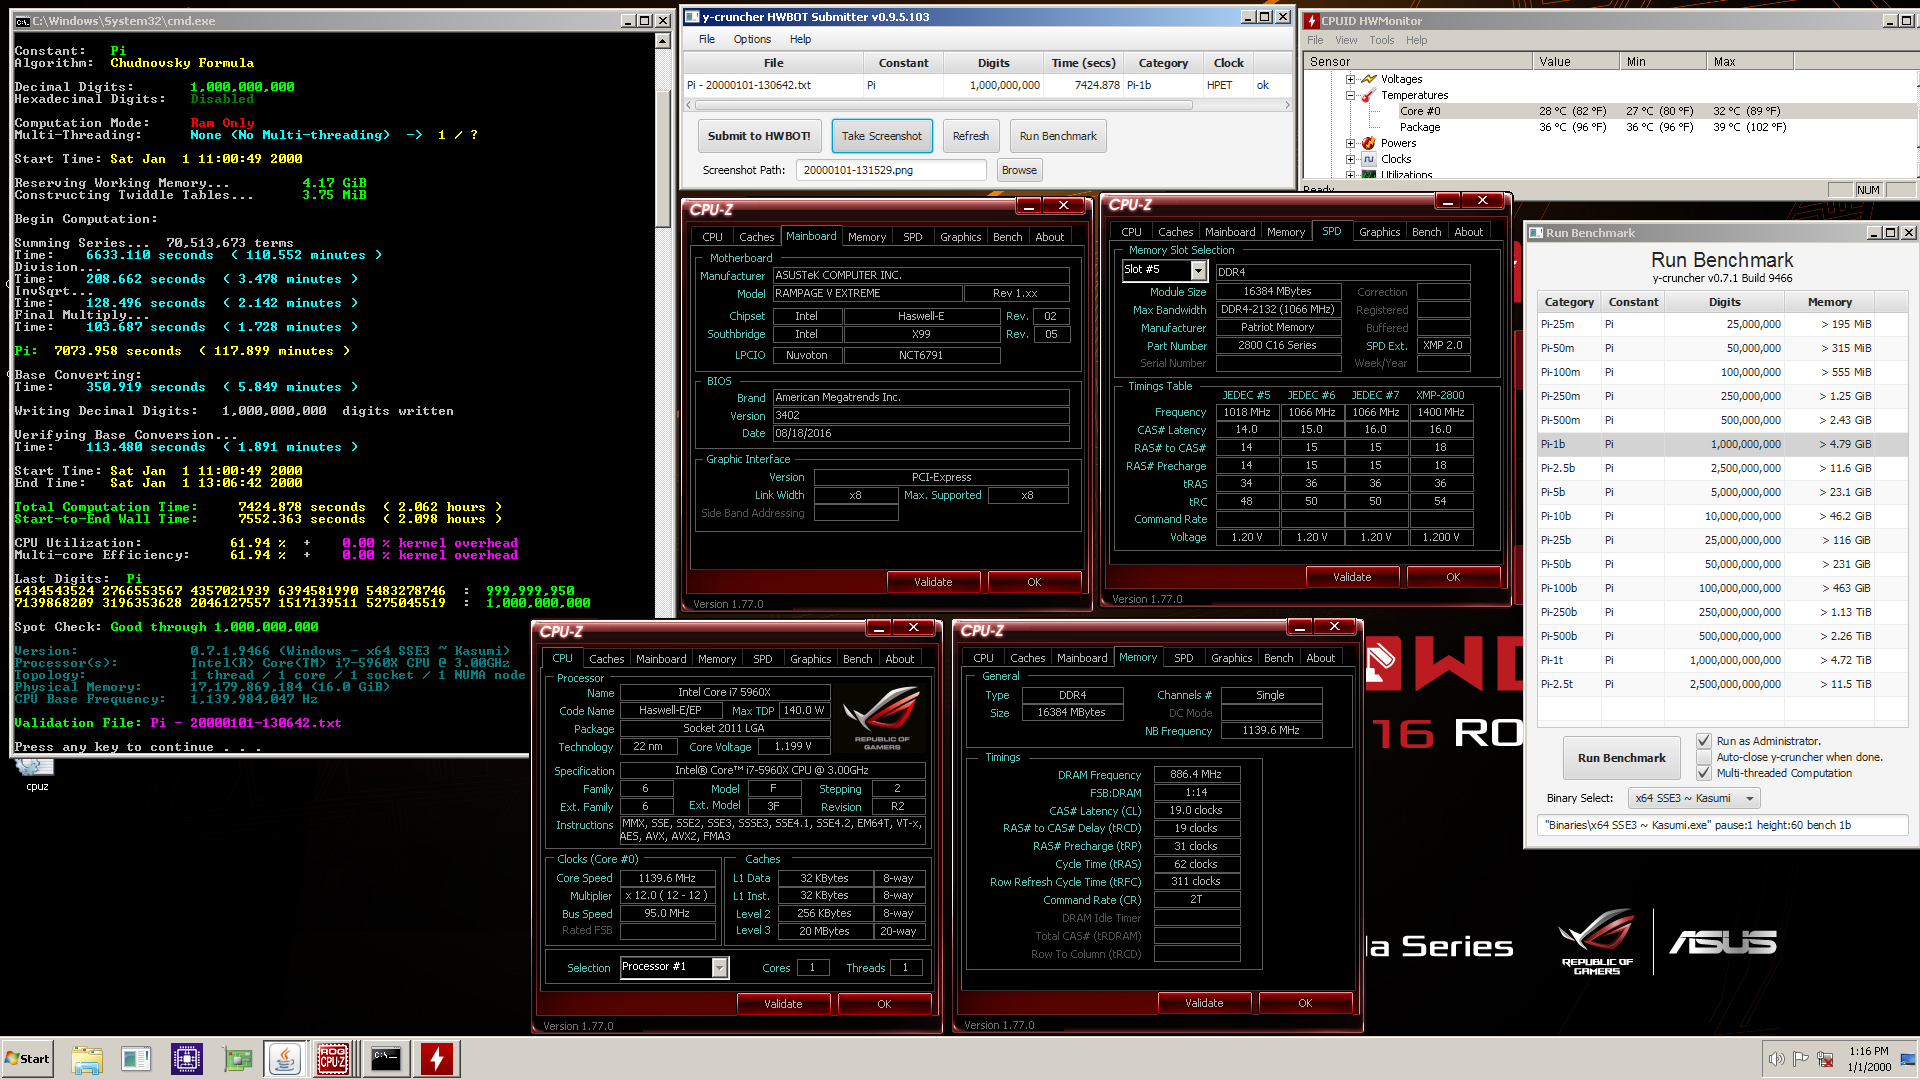The width and height of the screenshot is (1920, 1080).
Task: Click Submit to HWBOT! button
Action: pos(759,136)
